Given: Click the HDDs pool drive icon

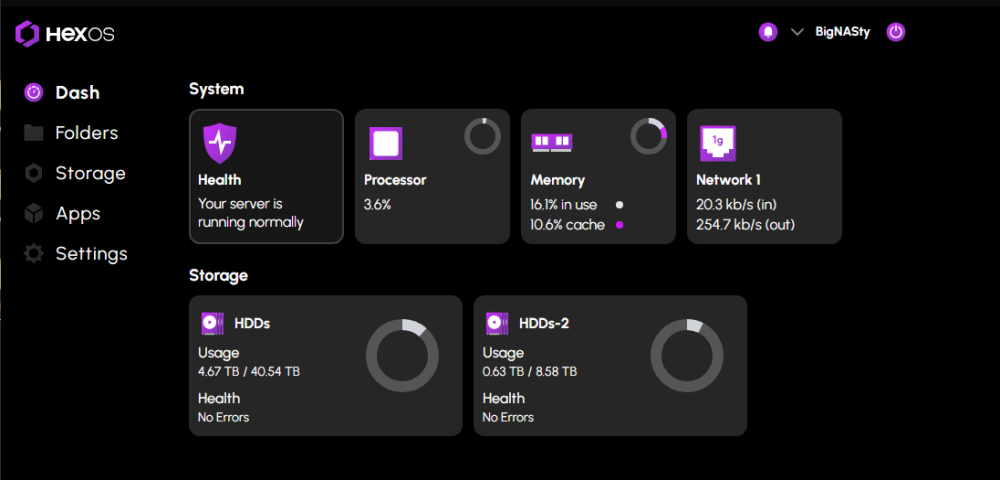Looking at the screenshot, I should (212, 323).
